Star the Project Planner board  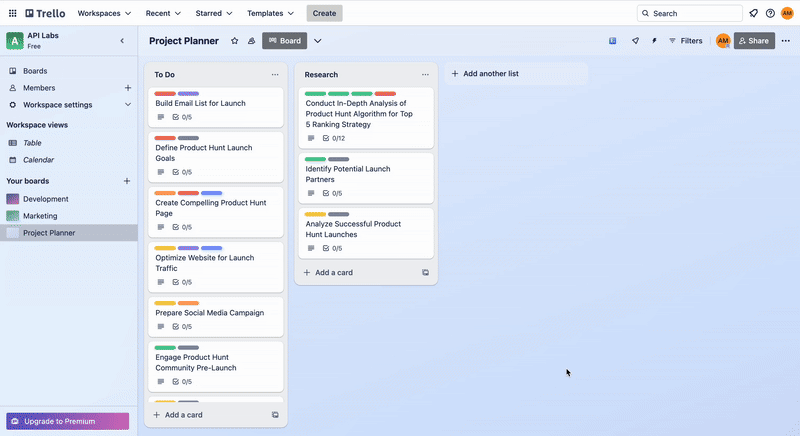pos(234,41)
